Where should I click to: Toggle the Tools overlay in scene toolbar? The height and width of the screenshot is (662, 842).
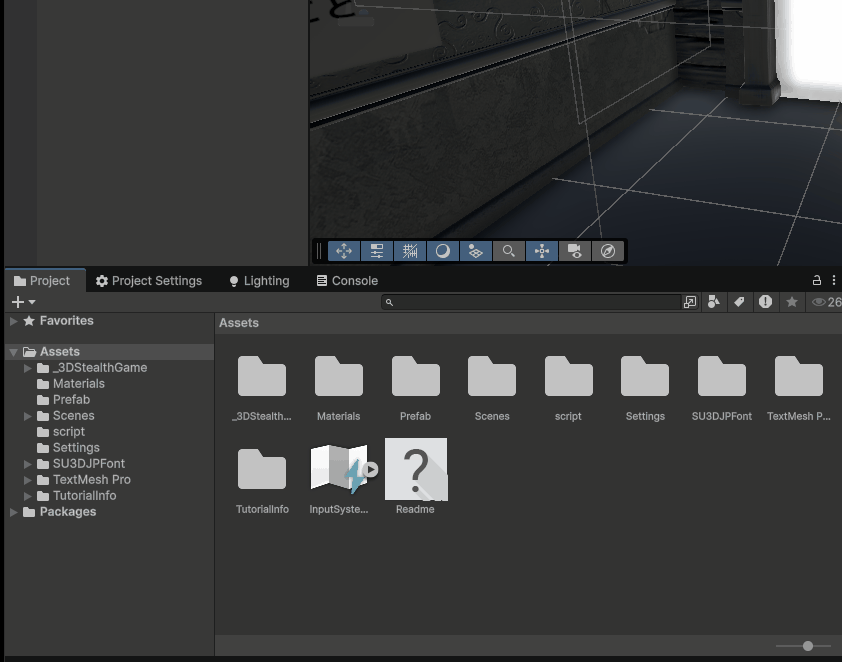click(x=343, y=251)
